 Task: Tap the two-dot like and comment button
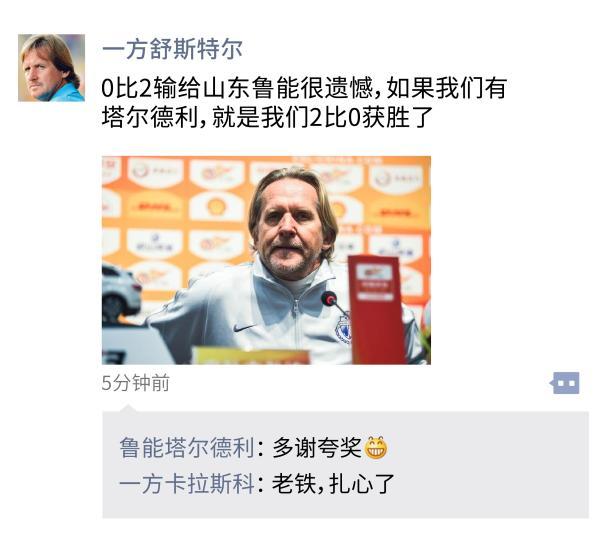[565, 383]
